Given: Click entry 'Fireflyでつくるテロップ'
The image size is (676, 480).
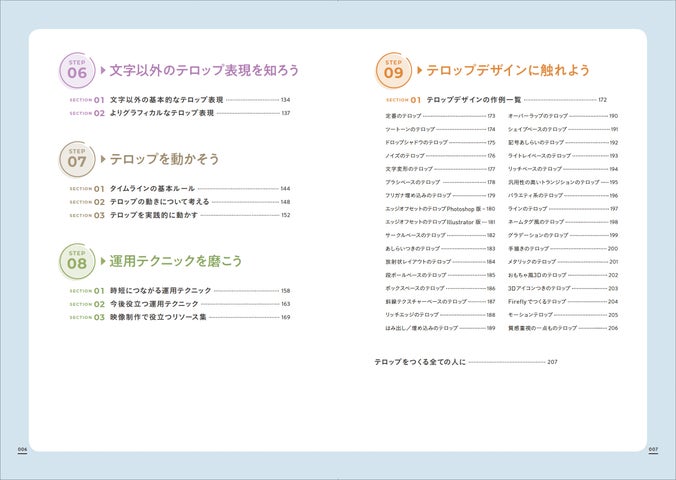Looking at the screenshot, I should click(x=537, y=302).
